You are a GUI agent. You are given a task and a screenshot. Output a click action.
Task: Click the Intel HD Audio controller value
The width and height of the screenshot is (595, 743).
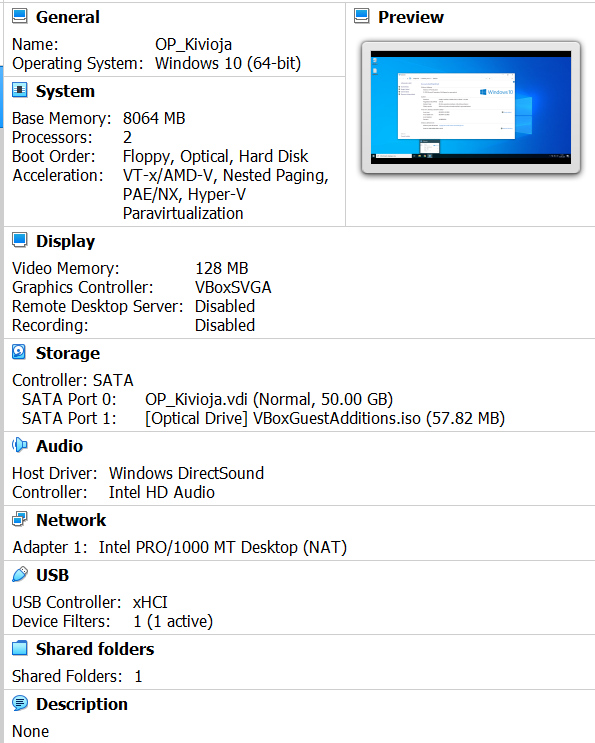pos(162,492)
